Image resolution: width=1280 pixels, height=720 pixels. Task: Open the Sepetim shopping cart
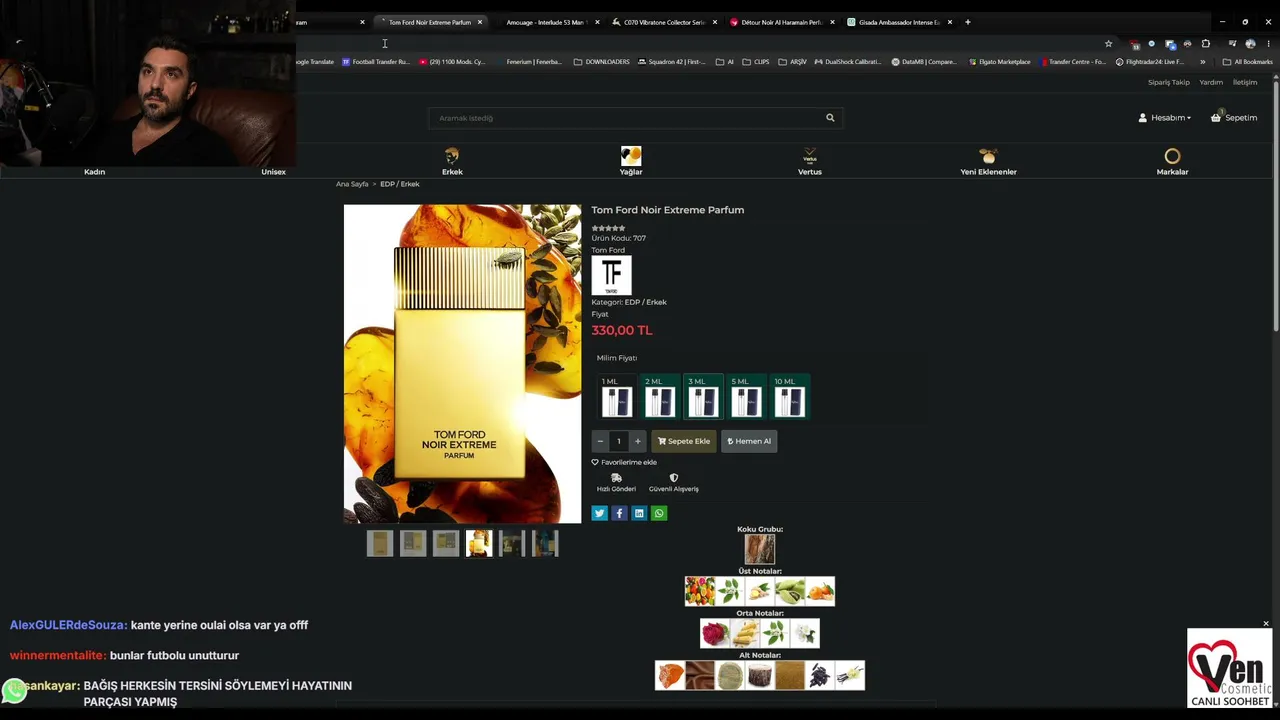click(1234, 118)
